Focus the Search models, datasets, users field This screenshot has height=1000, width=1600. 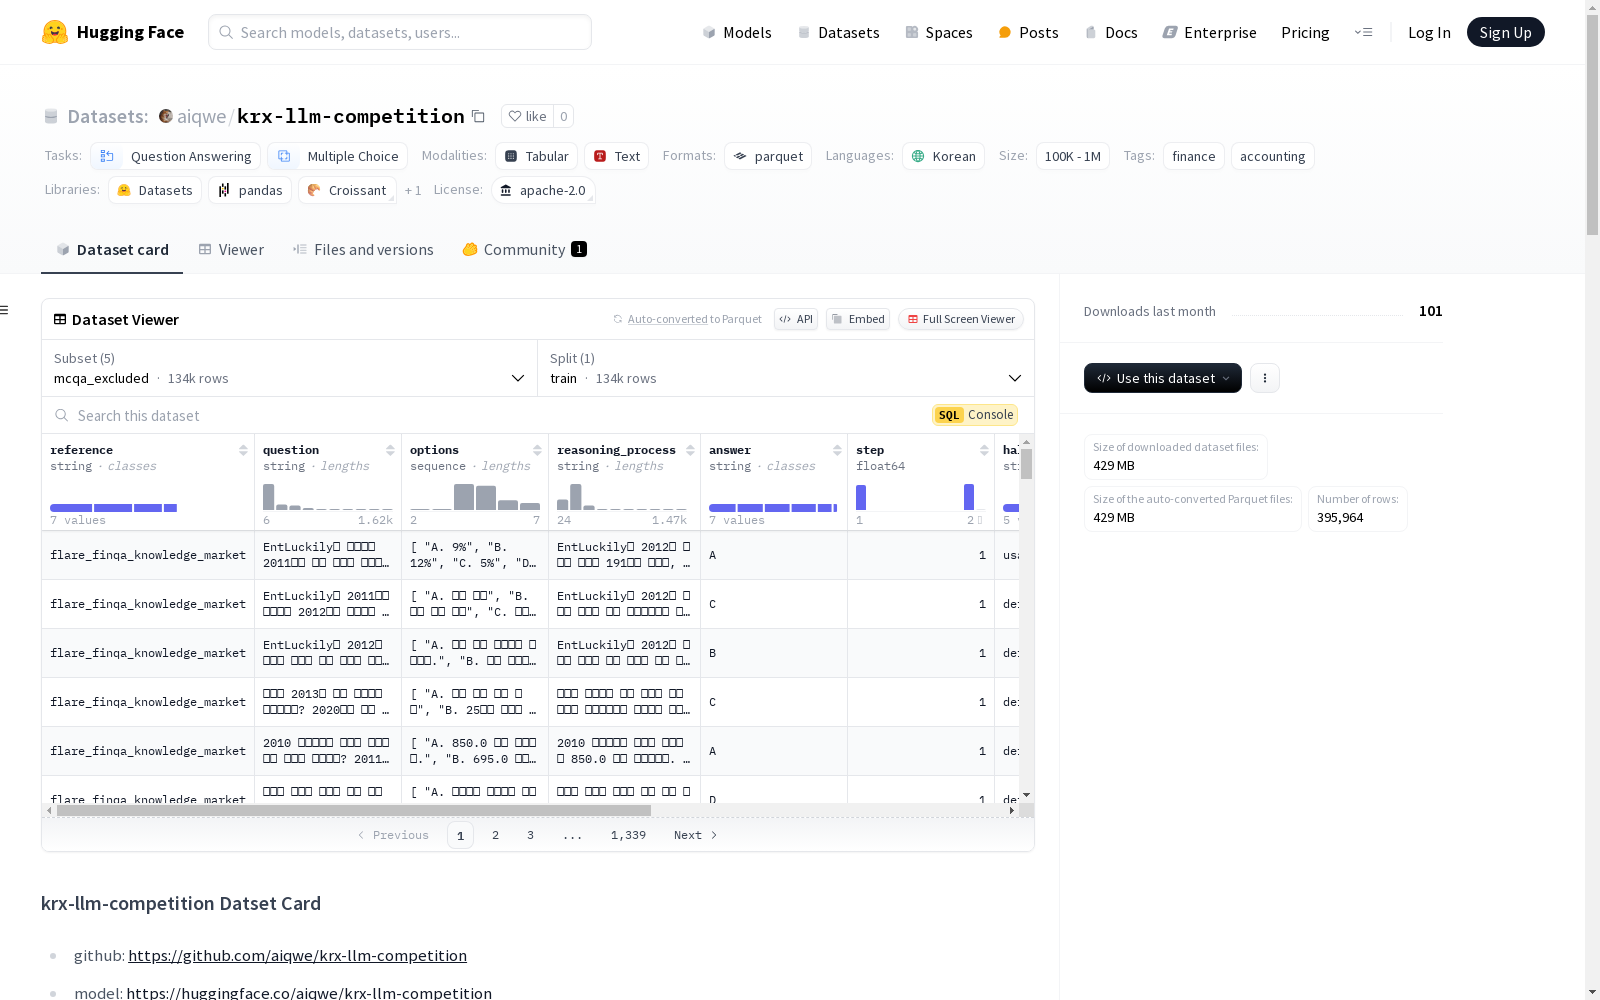point(400,32)
